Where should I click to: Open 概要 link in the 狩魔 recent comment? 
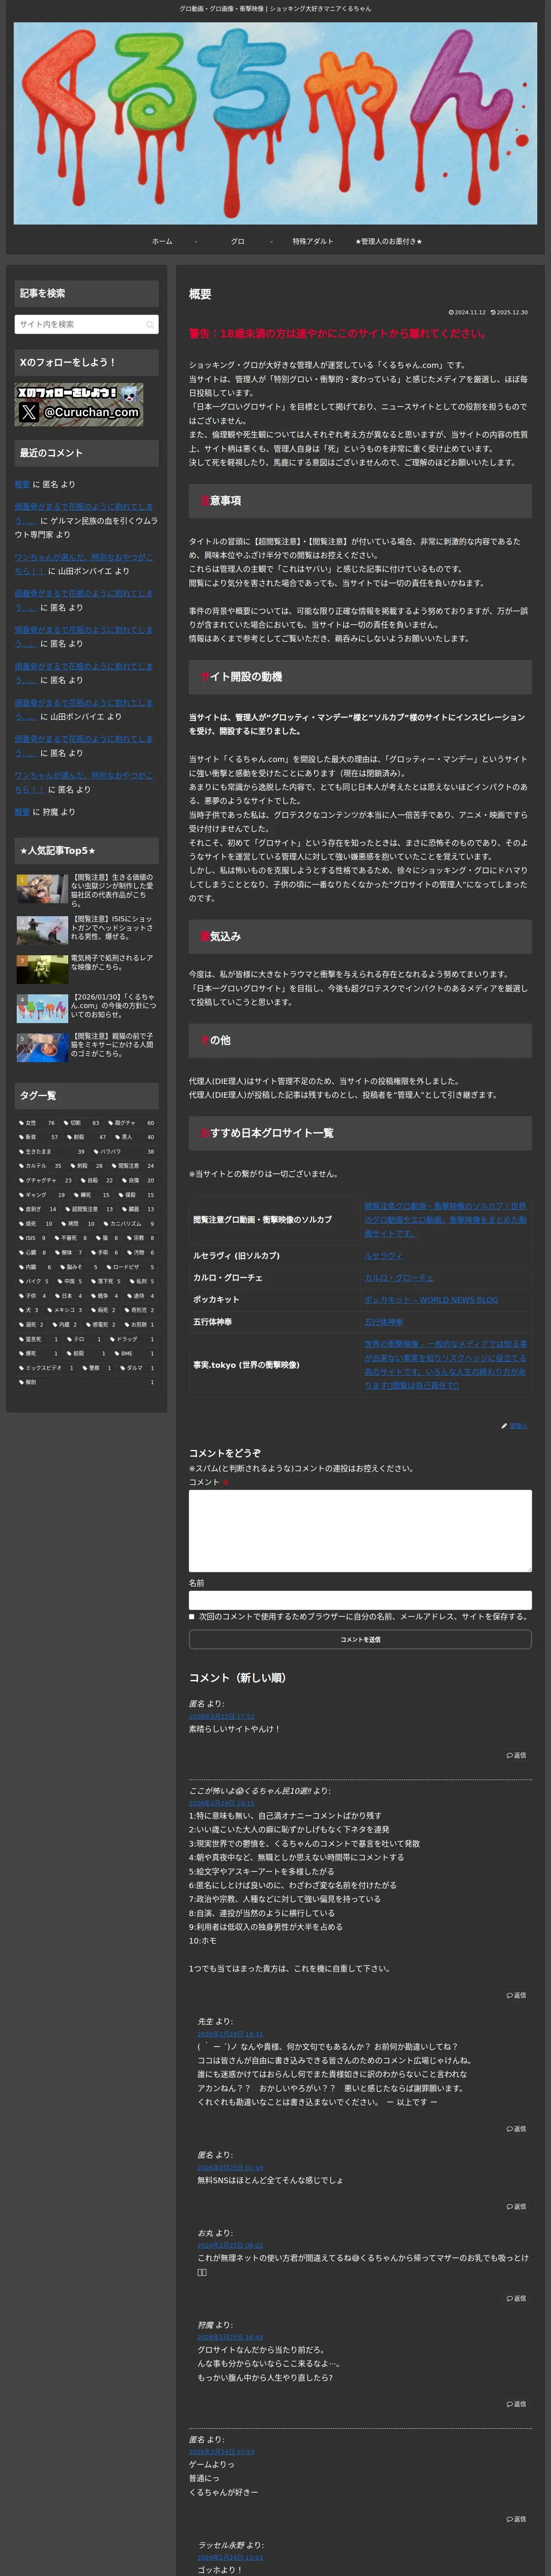click(x=22, y=812)
